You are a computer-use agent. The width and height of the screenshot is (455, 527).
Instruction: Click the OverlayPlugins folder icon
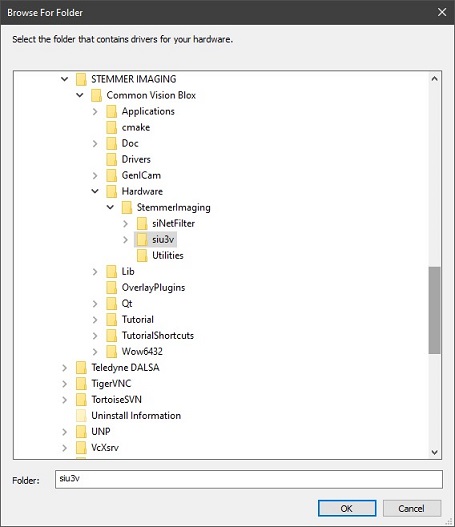point(111,287)
